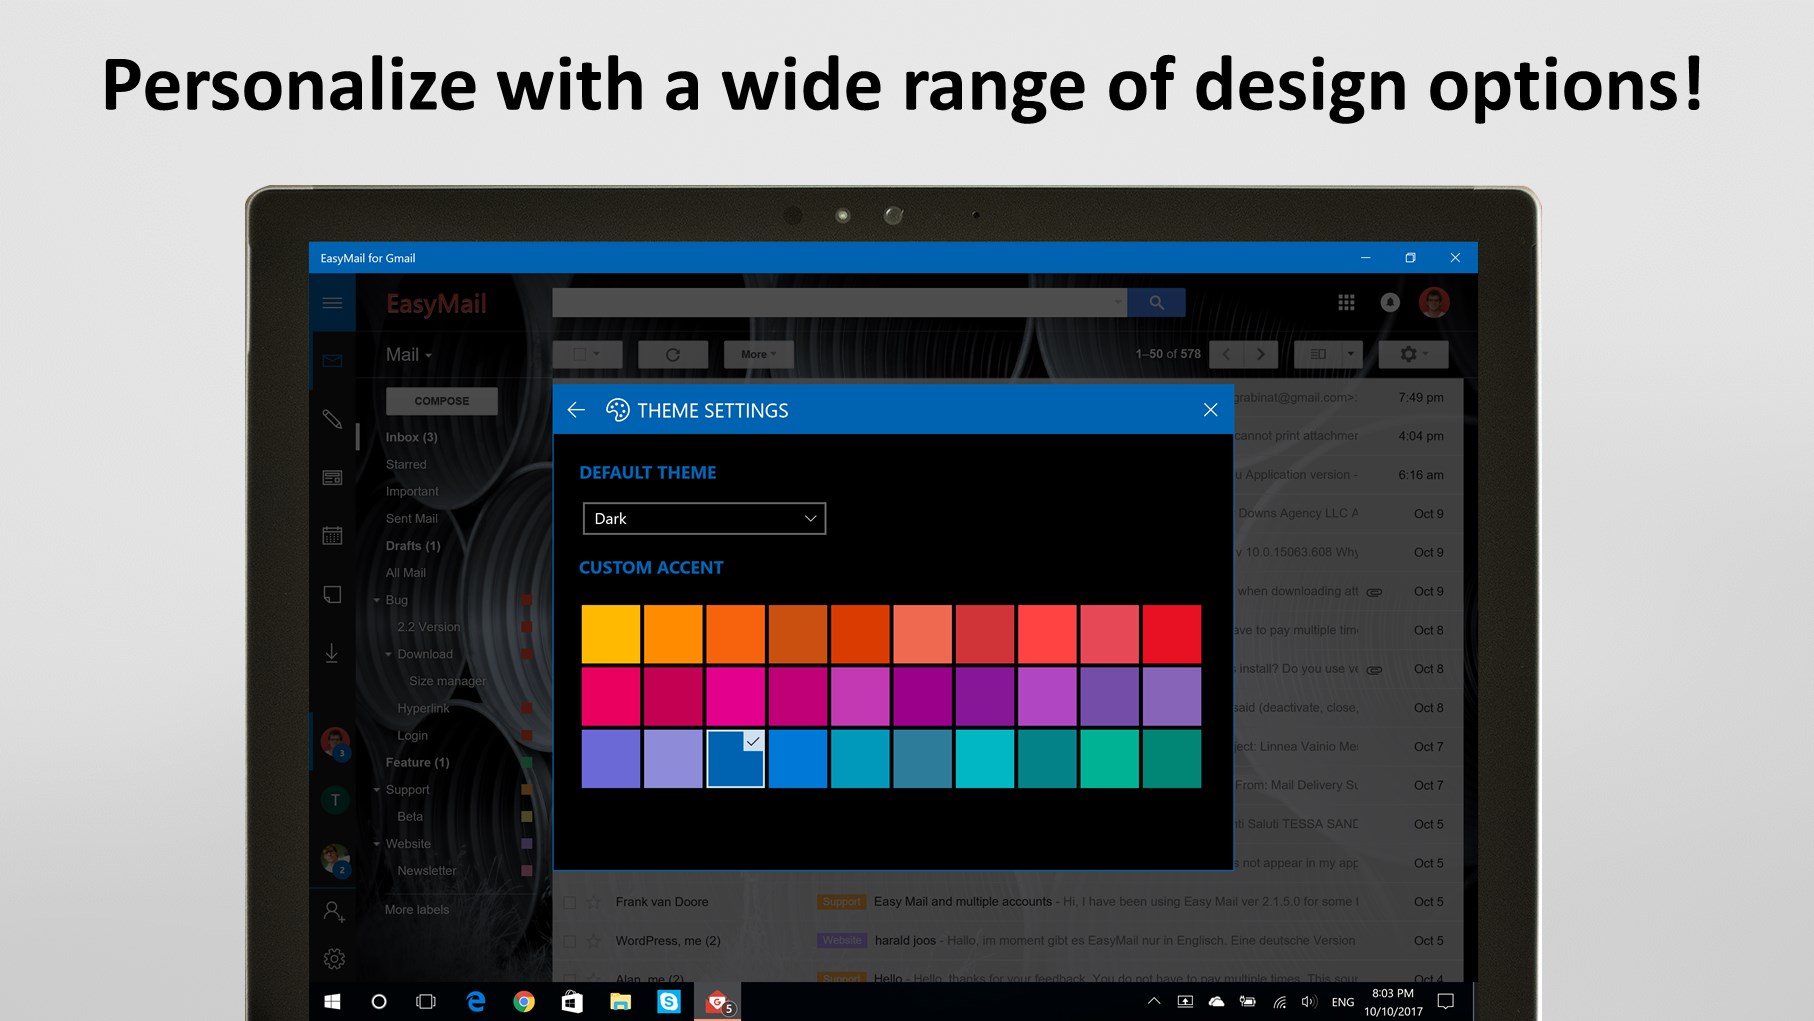The height and width of the screenshot is (1021, 1814).
Task: Open the Cortana circle on the taskbar
Action: pos(379,1001)
